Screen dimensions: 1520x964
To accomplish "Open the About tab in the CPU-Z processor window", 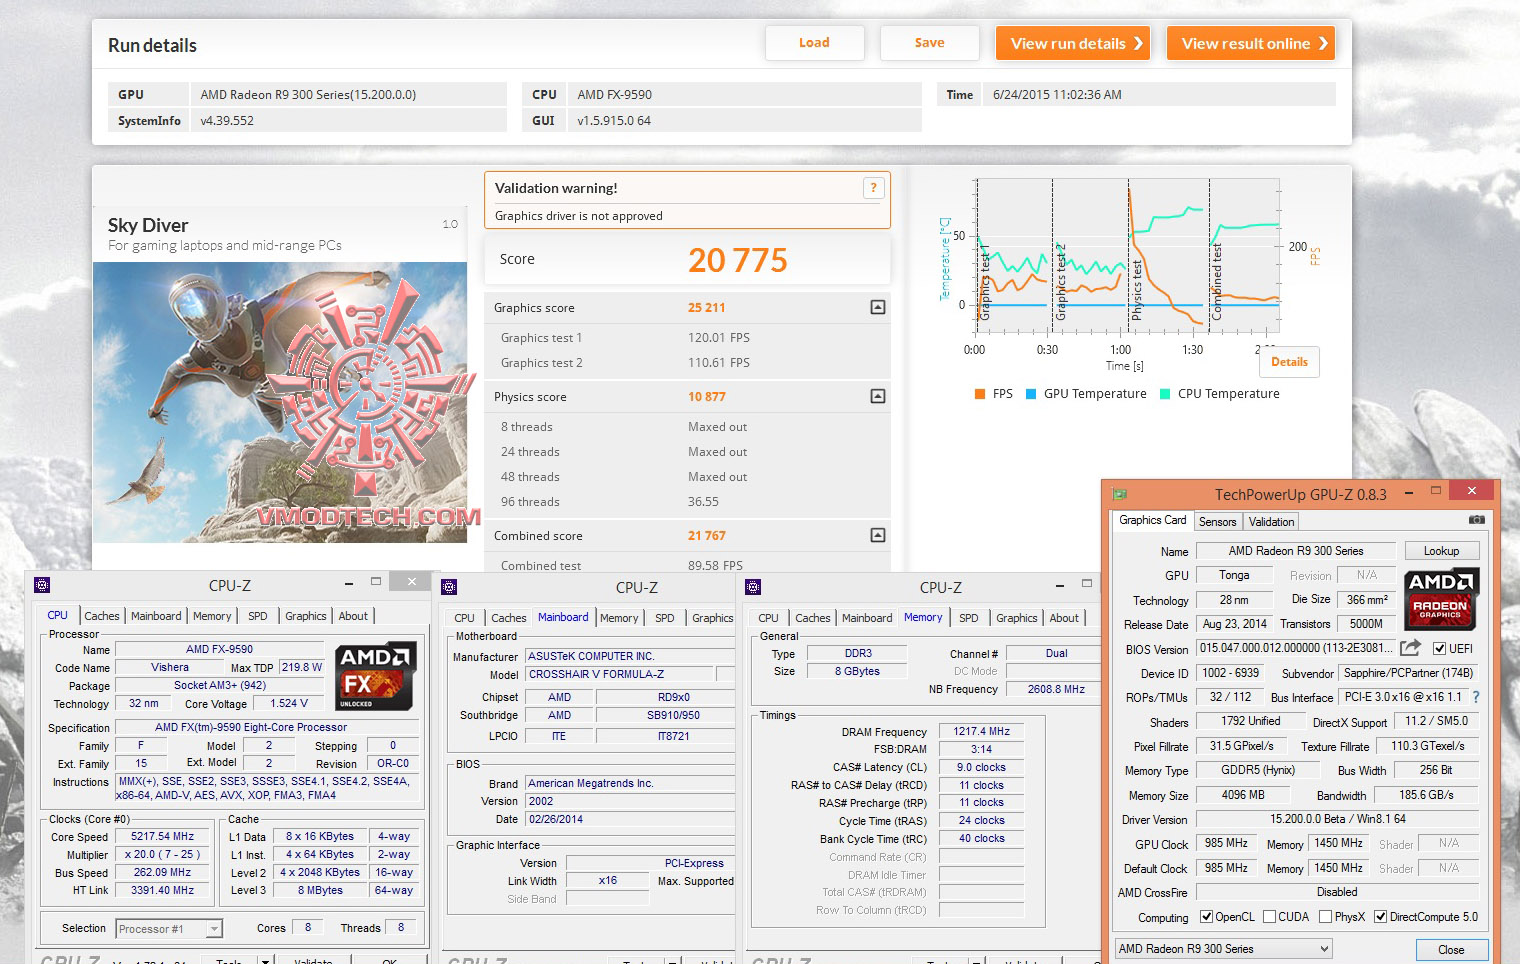I will (353, 616).
